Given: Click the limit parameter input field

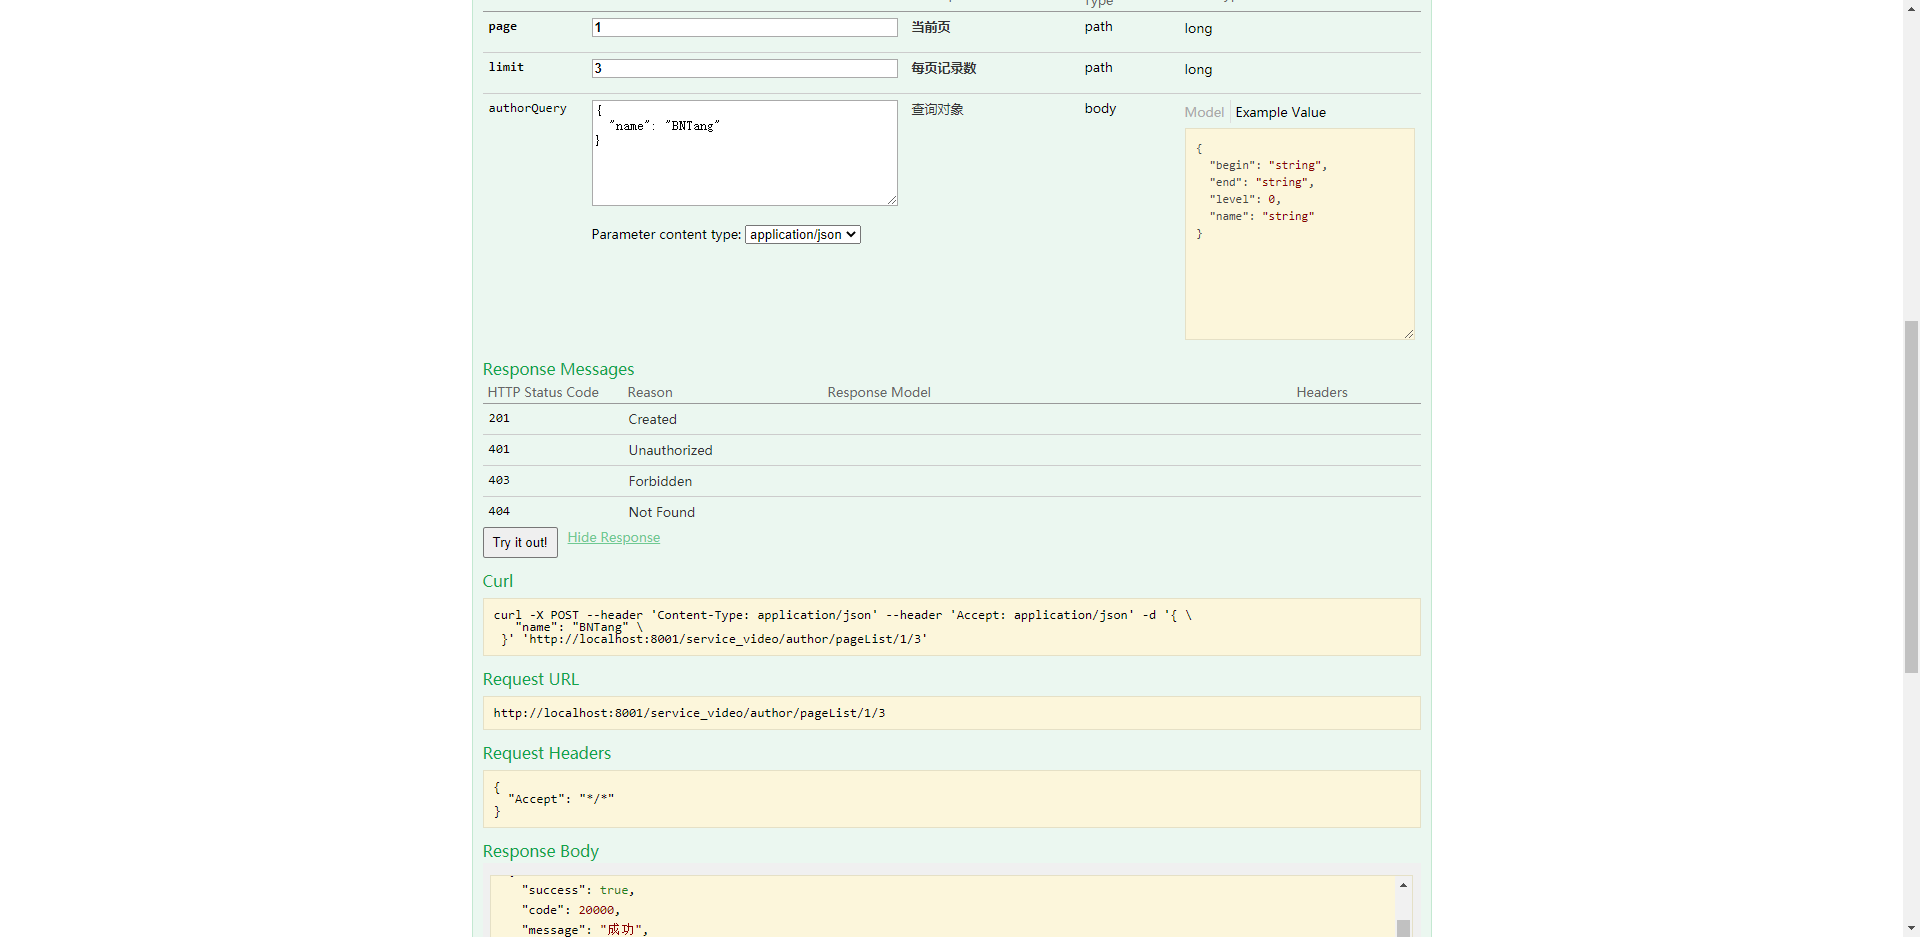Looking at the screenshot, I should coord(744,69).
